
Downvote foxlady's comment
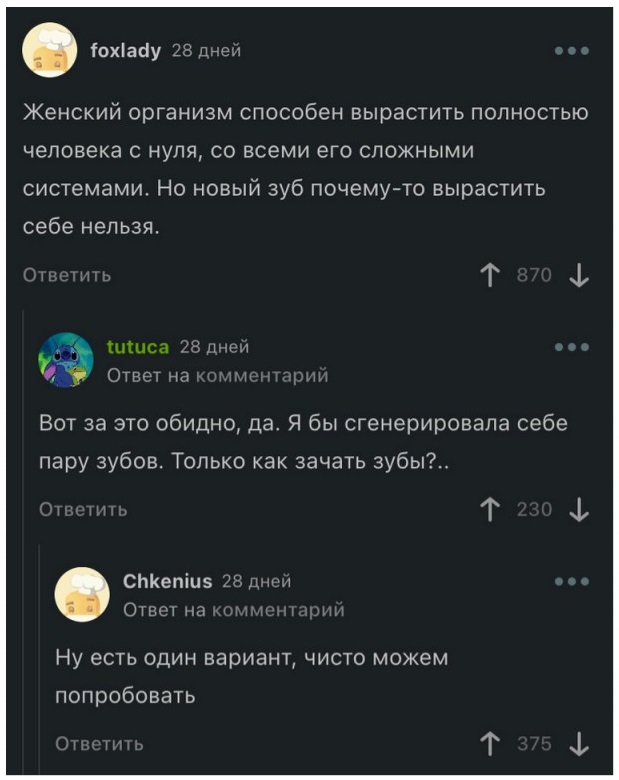tap(578, 275)
